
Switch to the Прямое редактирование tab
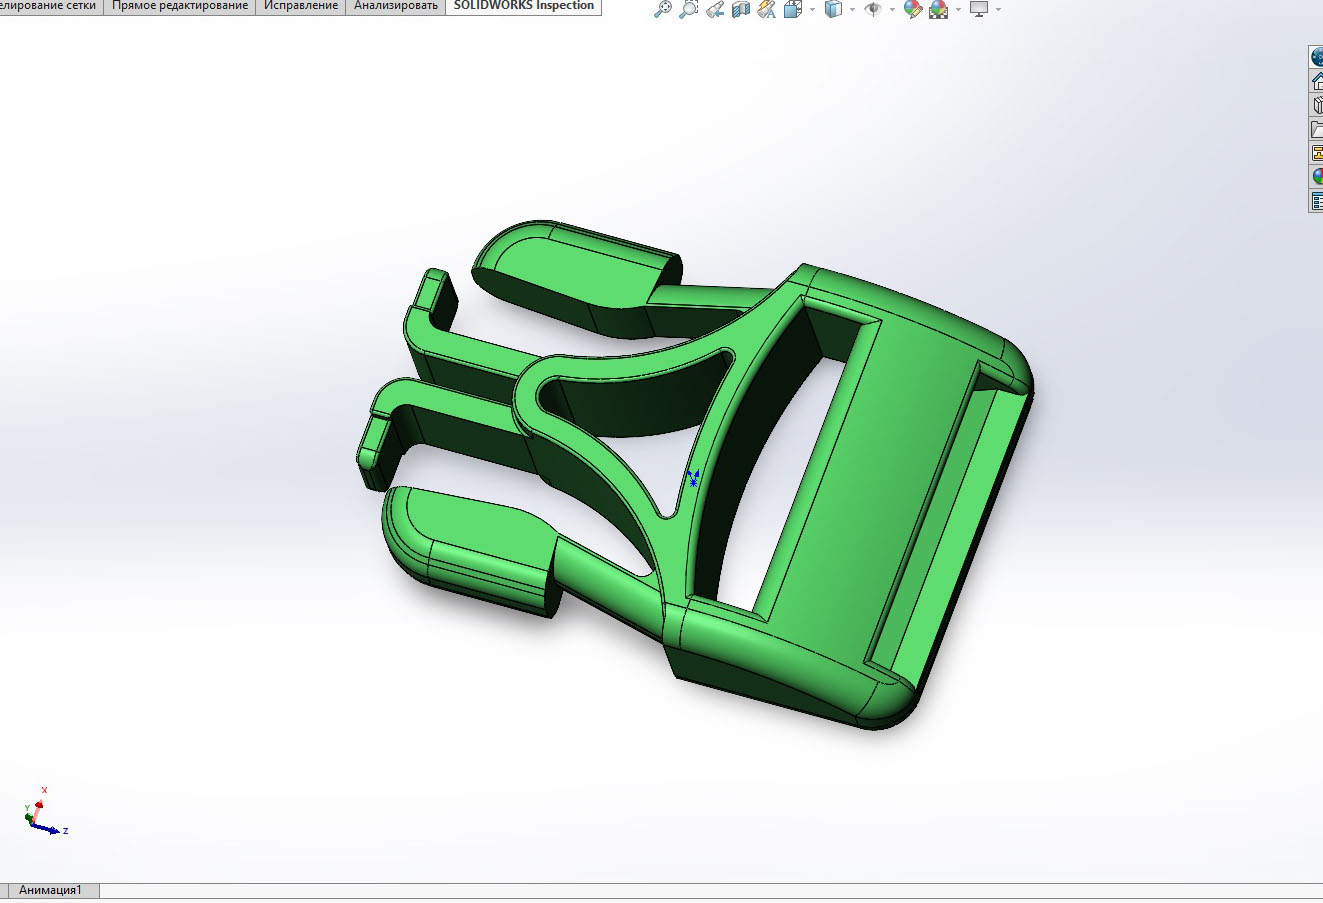click(180, 6)
